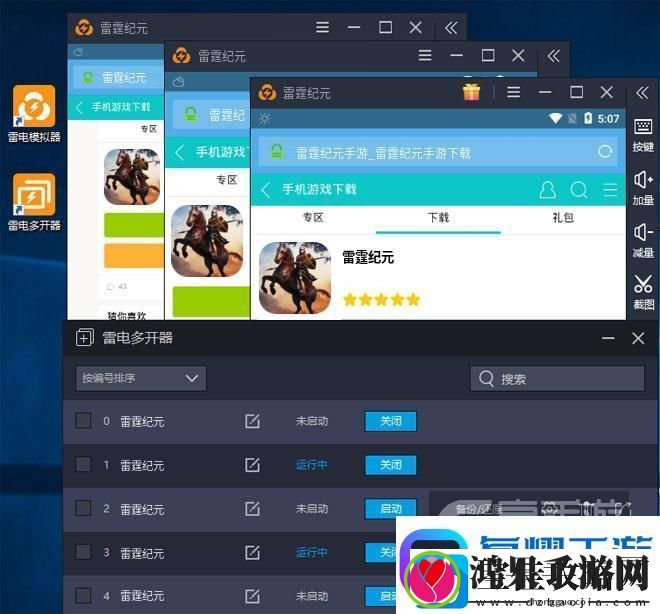660x614 pixels.
Task: Click back arrow in the middle emulator teal header
Action: point(180,152)
